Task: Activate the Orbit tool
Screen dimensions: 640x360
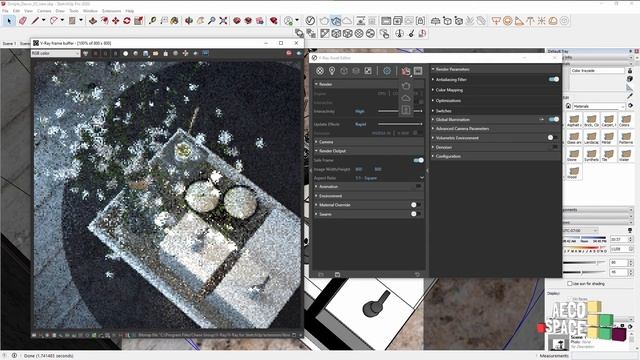Action: [x=189, y=20]
